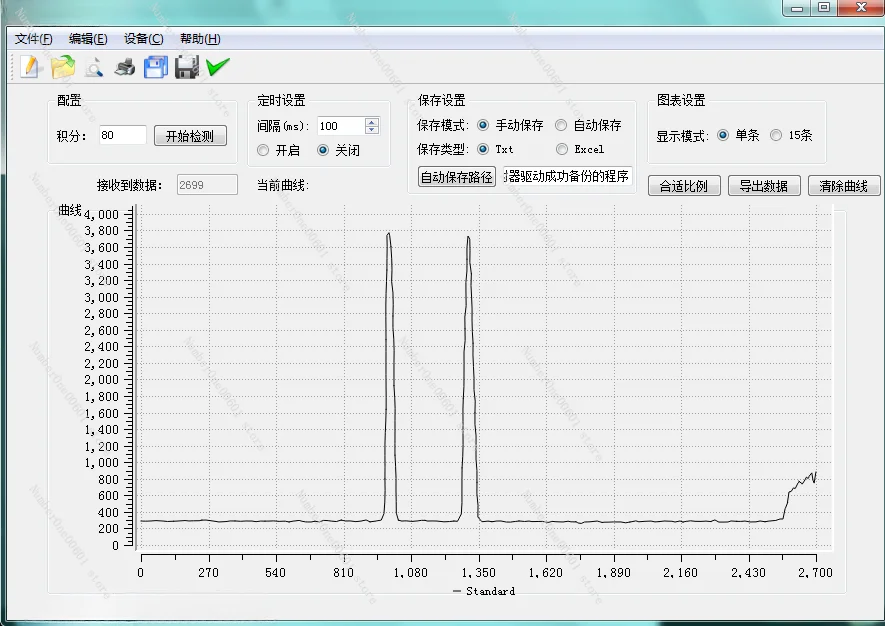
Task: Select 15条 display mode
Action: point(776,135)
